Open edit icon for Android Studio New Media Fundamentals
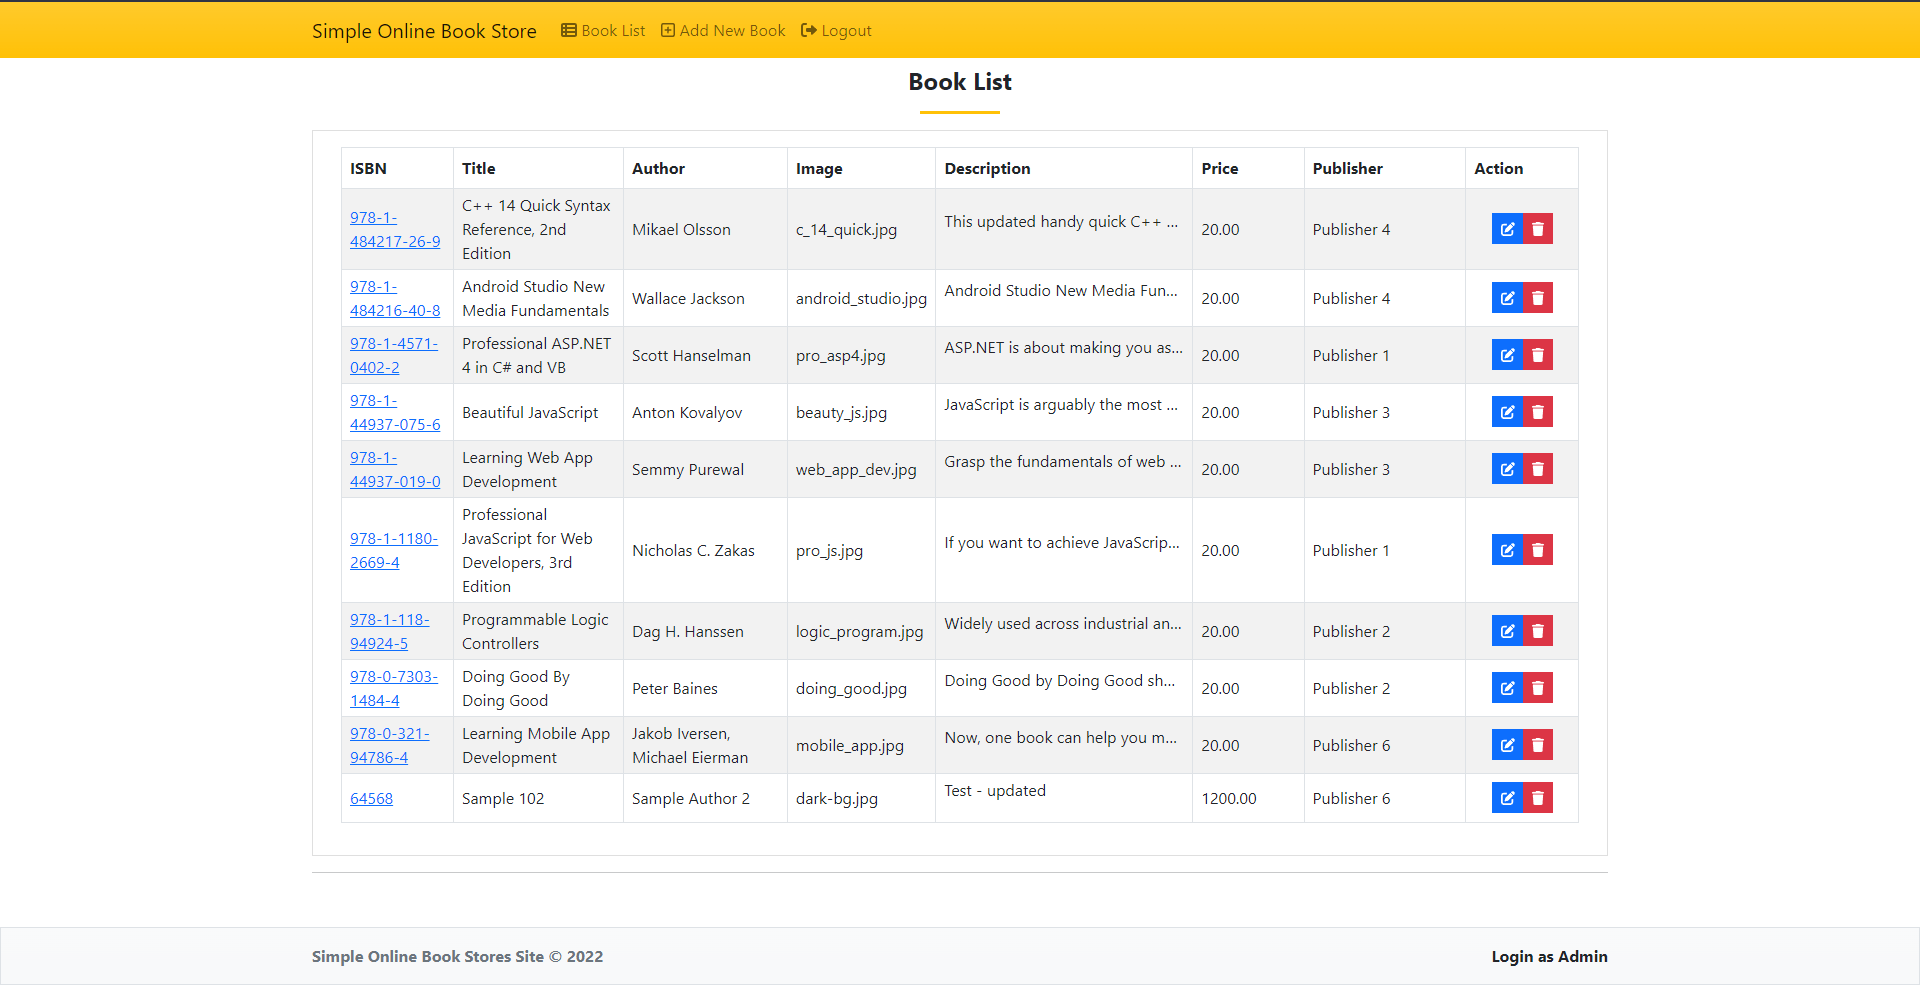Screen dimensions: 1920x985 pyautogui.click(x=1507, y=297)
